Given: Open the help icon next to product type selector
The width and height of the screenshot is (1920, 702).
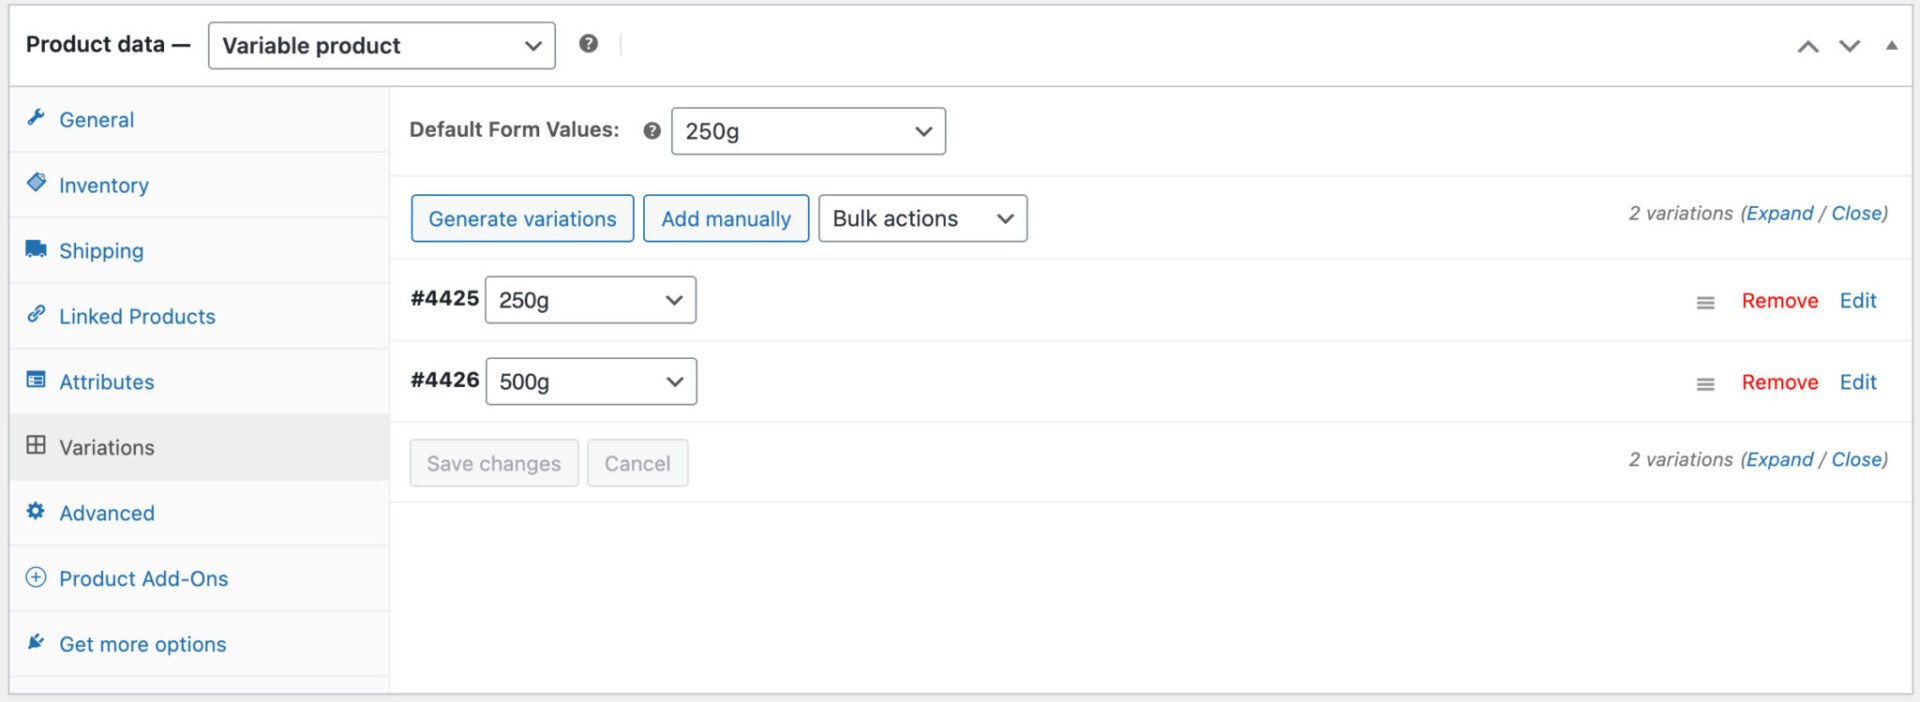Looking at the screenshot, I should (589, 43).
